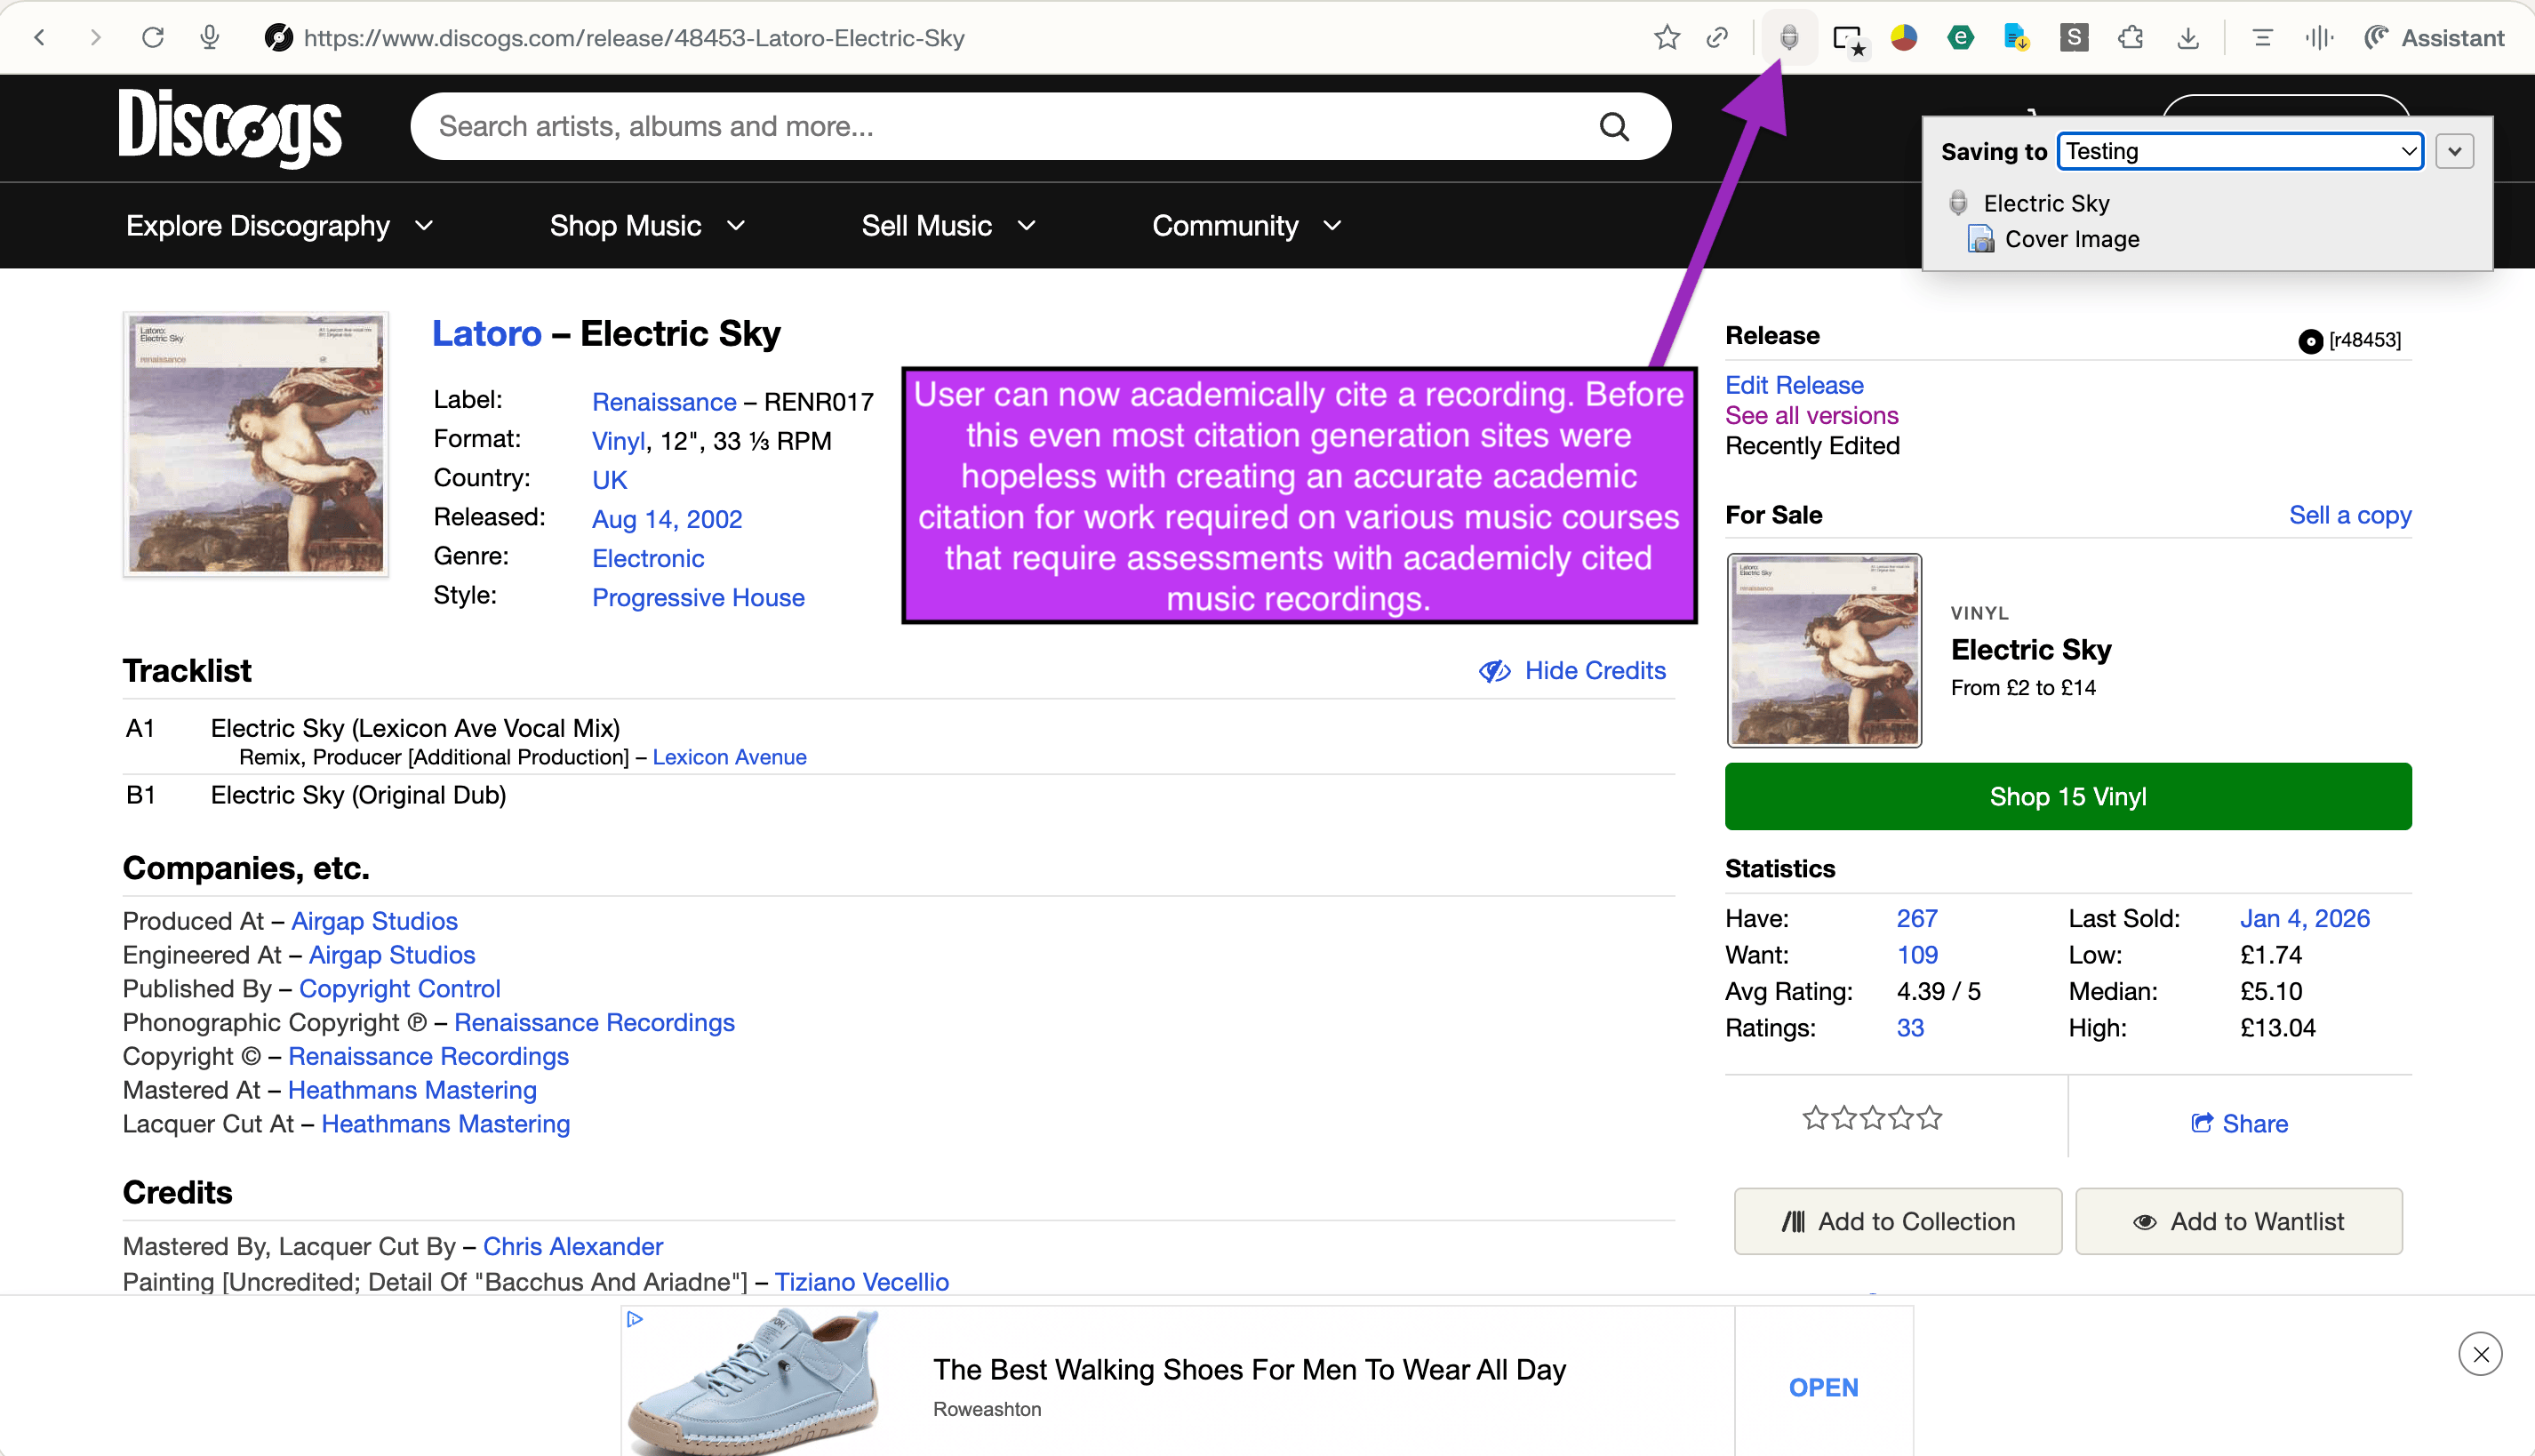Click the copy link icon in address bar

1717,38
